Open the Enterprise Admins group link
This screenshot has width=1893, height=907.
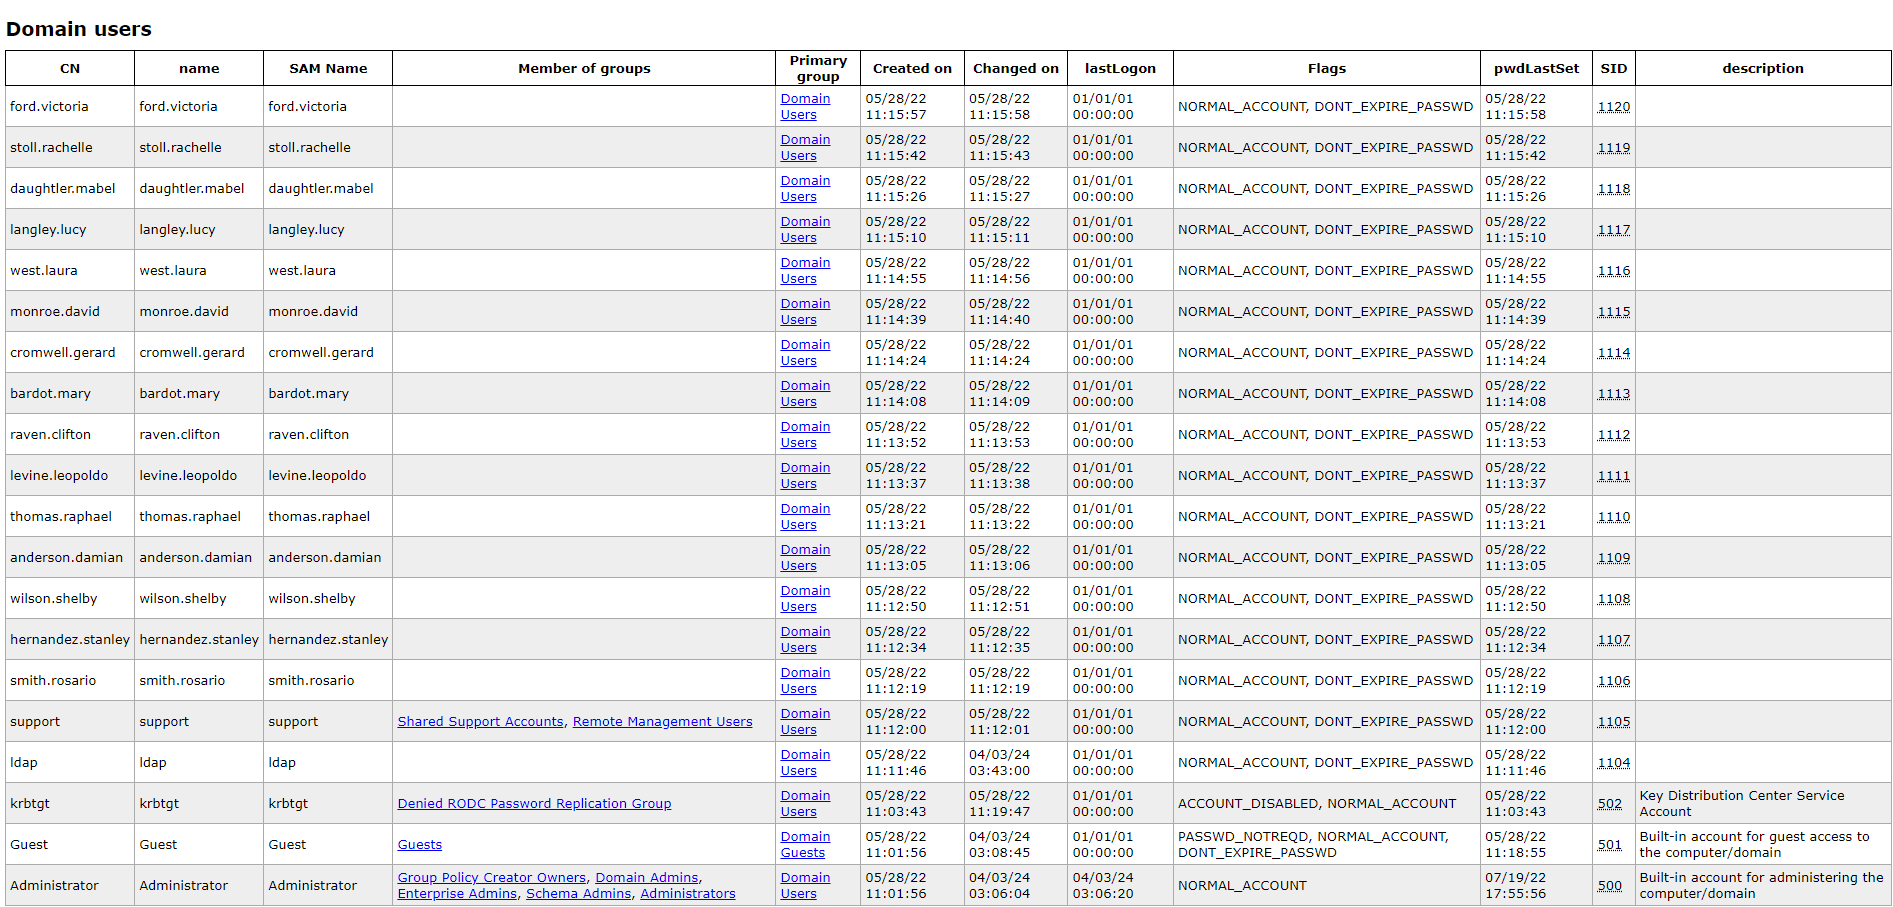pyautogui.click(x=457, y=894)
